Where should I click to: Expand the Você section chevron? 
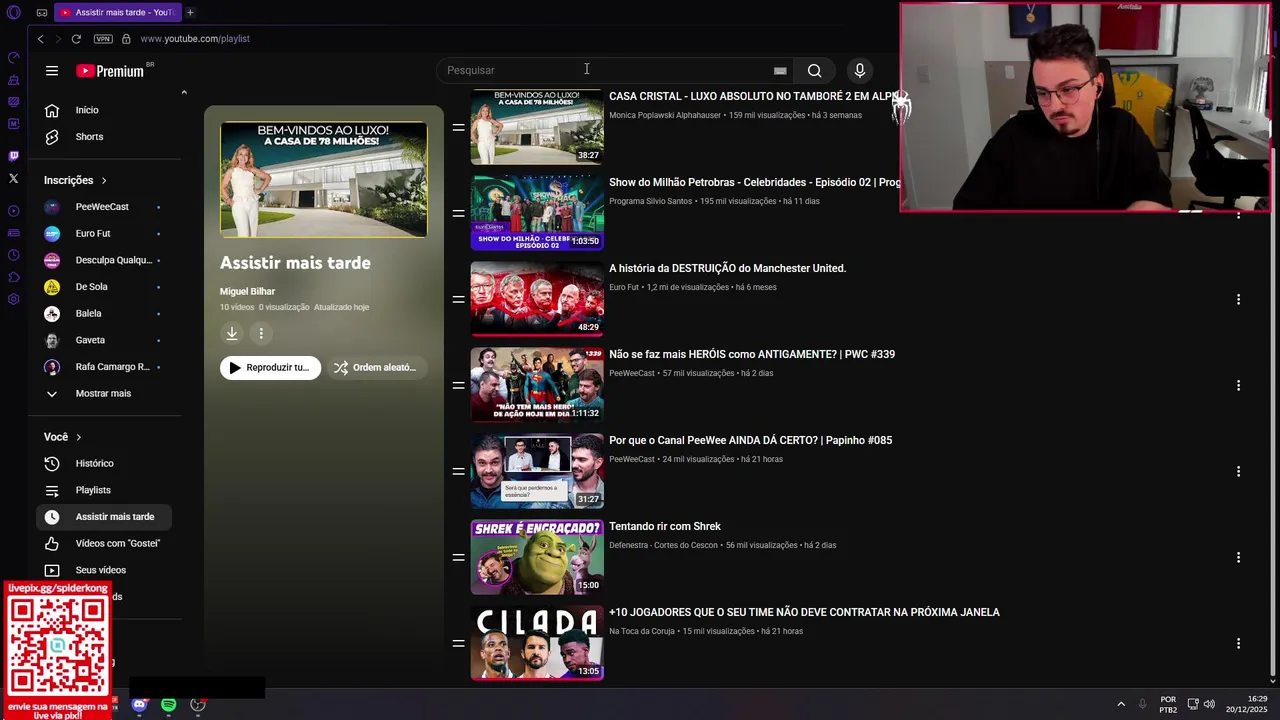78,437
